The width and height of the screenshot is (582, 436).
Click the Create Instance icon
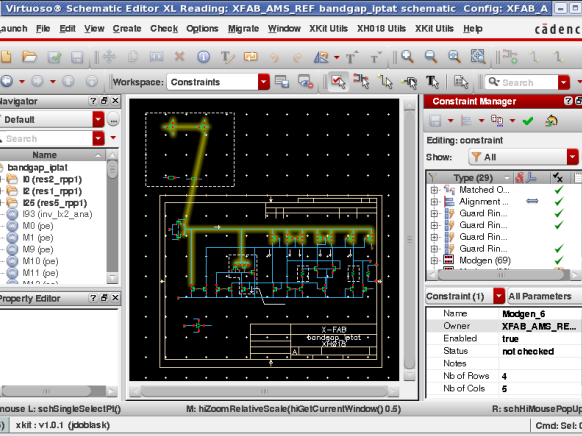(x=510, y=56)
